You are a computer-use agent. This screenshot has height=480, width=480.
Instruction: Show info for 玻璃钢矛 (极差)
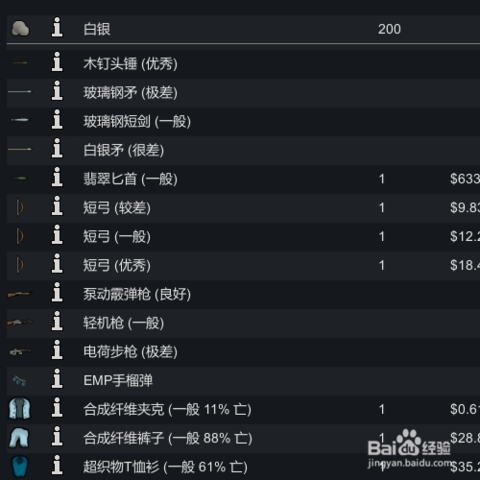pyautogui.click(x=57, y=90)
